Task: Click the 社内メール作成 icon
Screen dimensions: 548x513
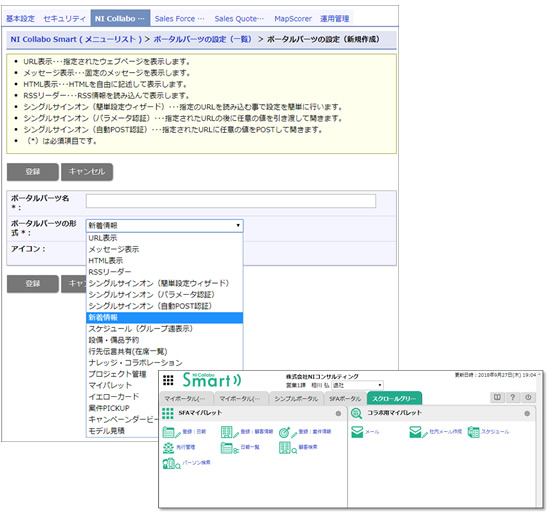Action: [418, 432]
